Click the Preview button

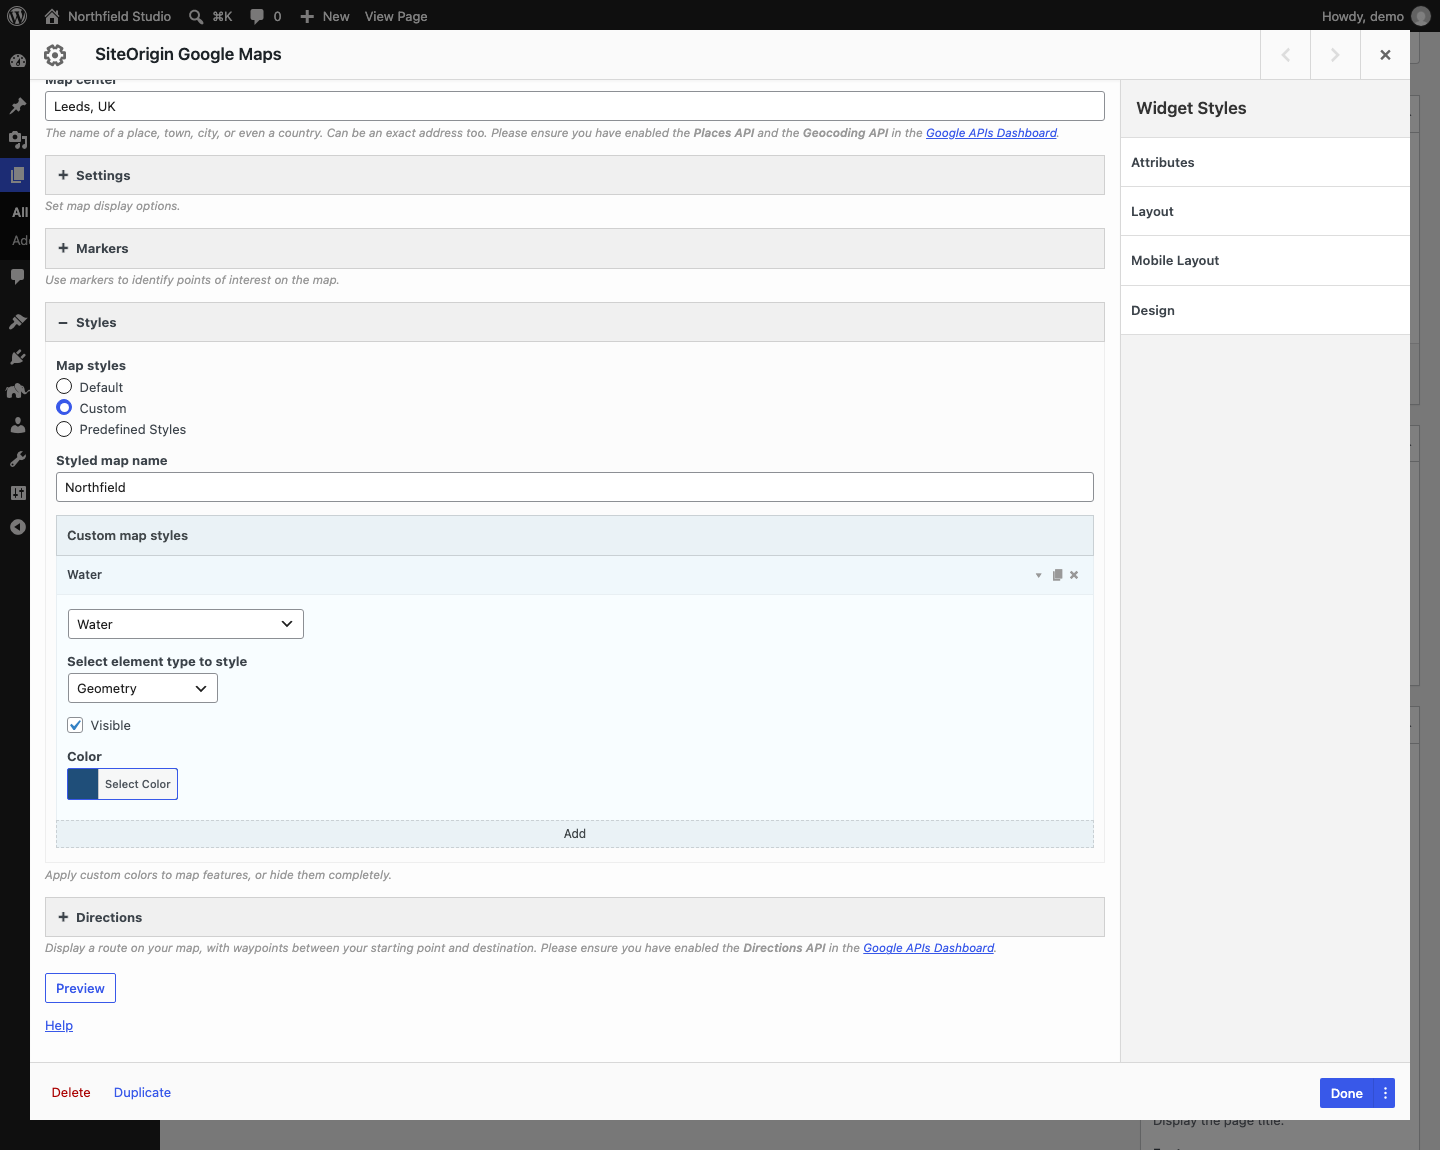coord(80,988)
